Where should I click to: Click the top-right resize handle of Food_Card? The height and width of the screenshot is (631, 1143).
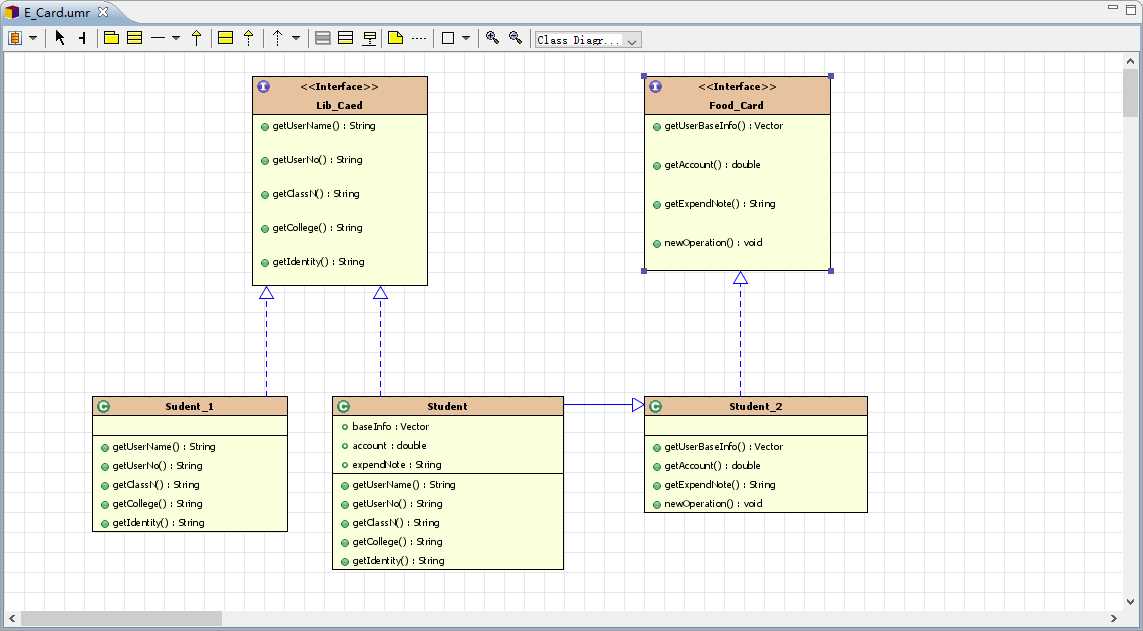831,76
